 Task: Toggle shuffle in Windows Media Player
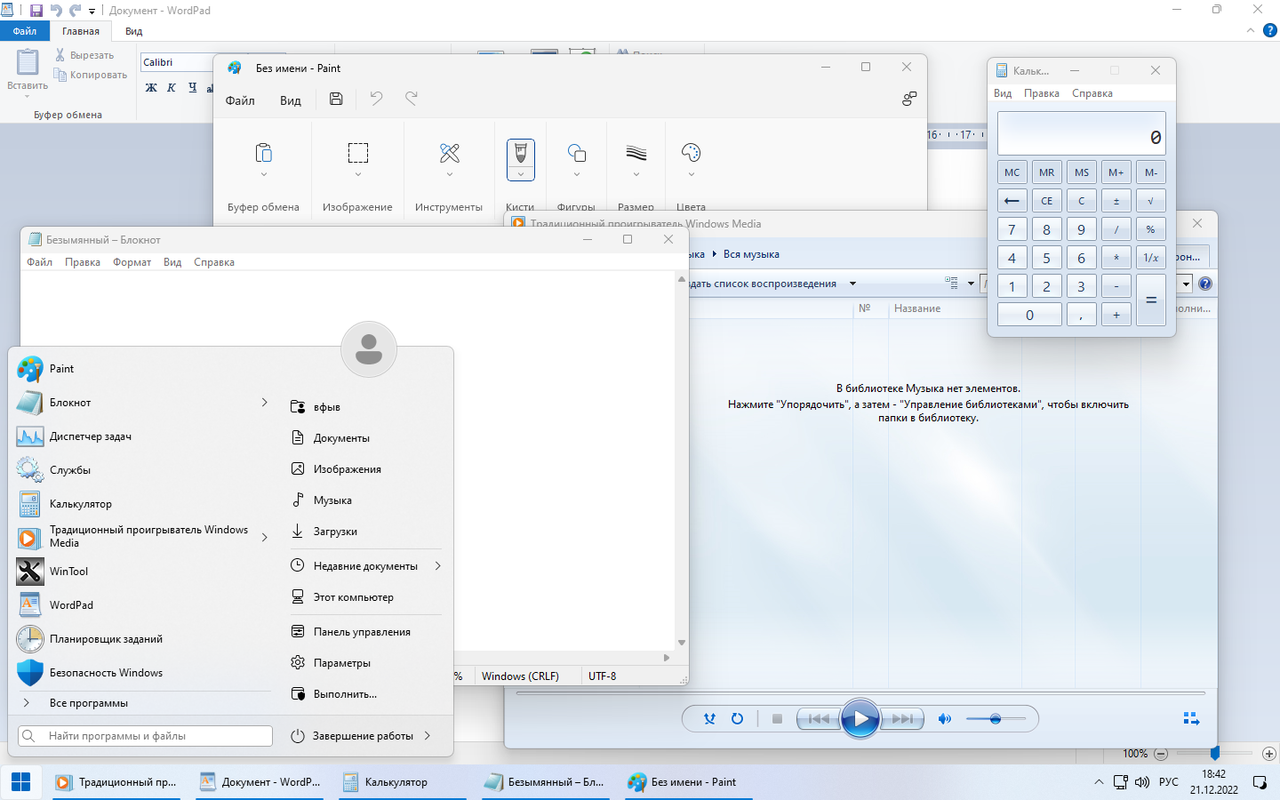[710, 719]
